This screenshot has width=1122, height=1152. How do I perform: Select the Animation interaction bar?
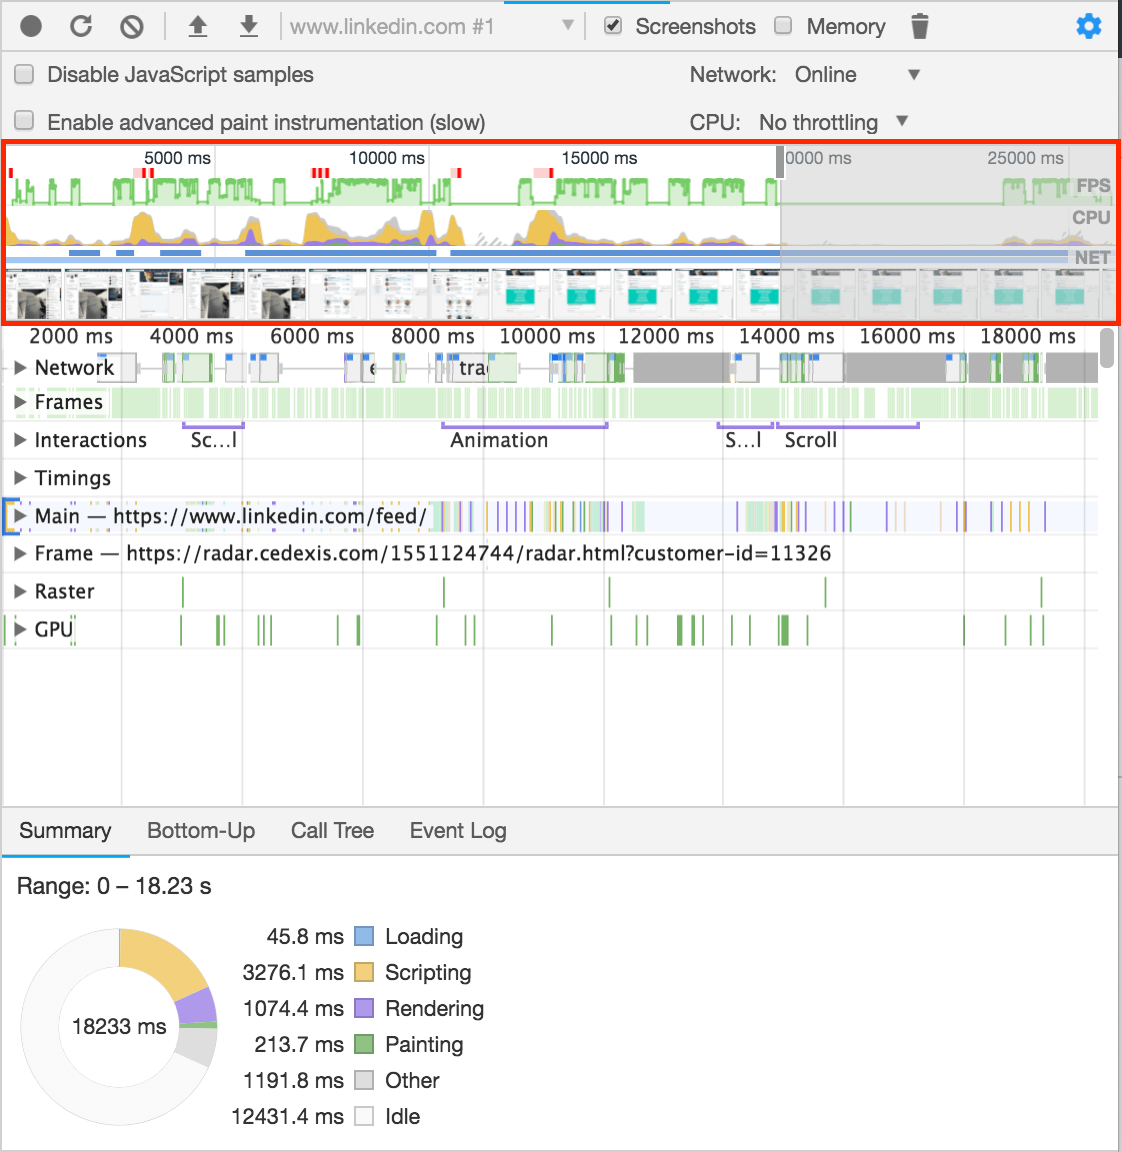pos(524,425)
